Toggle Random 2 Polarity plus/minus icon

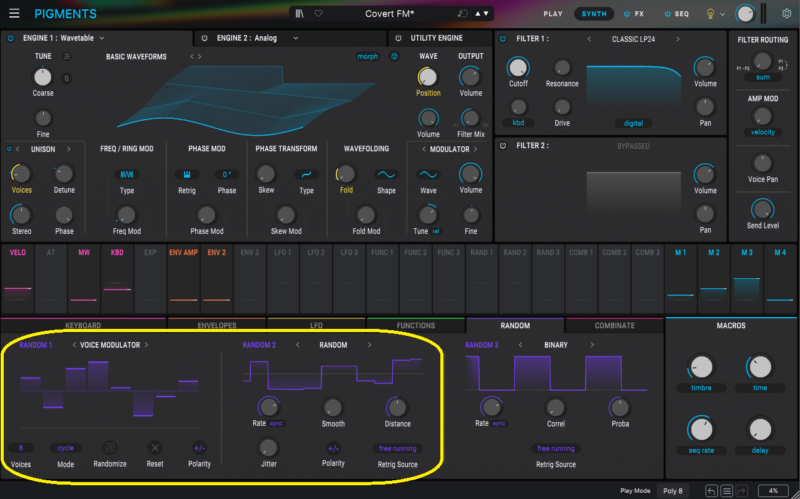(333, 448)
